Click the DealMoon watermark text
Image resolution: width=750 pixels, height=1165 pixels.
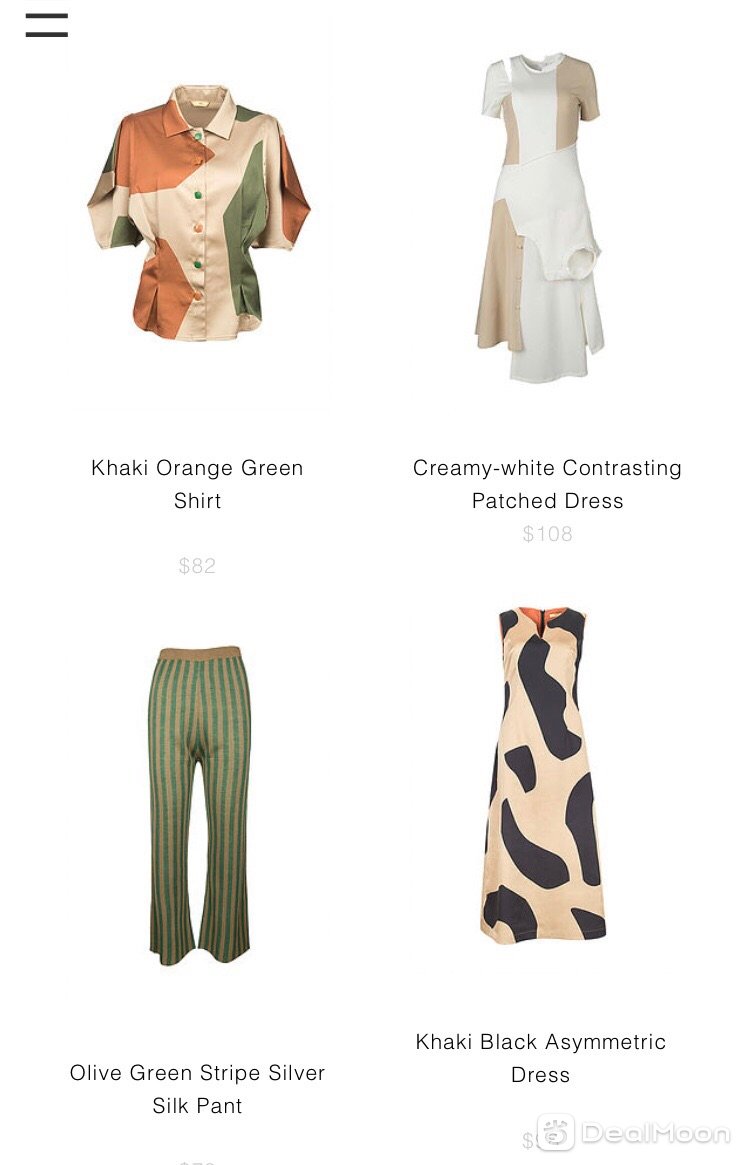tap(655, 1133)
